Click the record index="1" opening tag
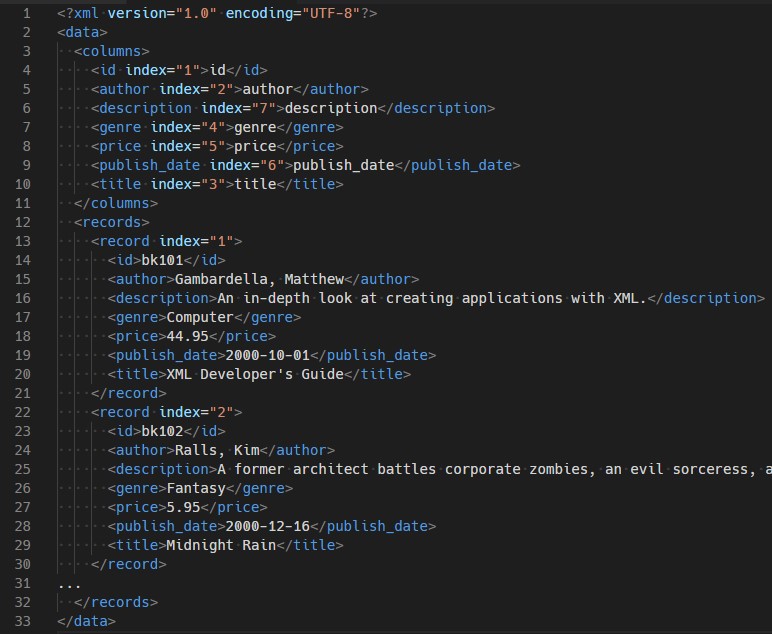This screenshot has height=634, width=772. [166, 241]
